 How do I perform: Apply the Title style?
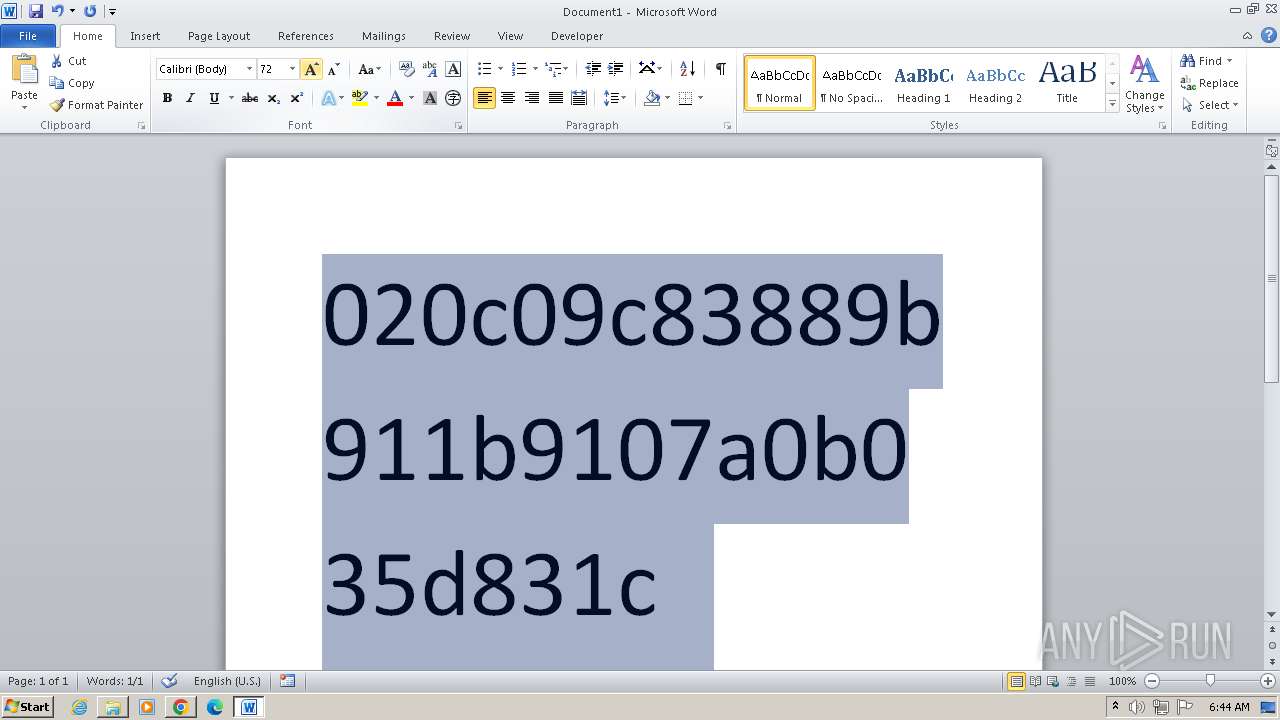coord(1067,83)
